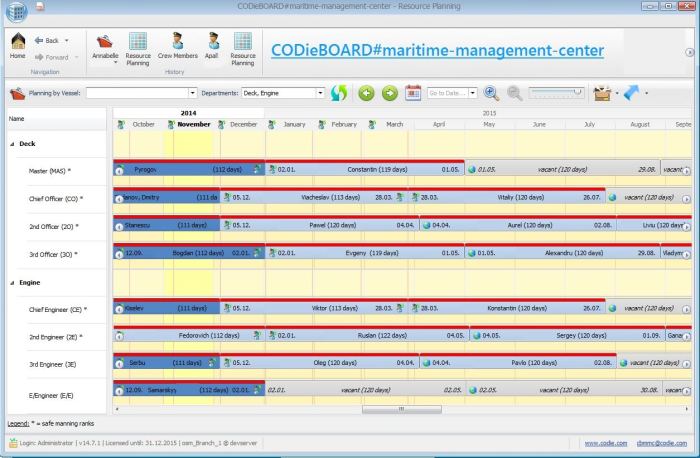Viewport: 700px width, 458px height.
Task: Select Evgeny (119 days) assignment bar
Action: 365,253
